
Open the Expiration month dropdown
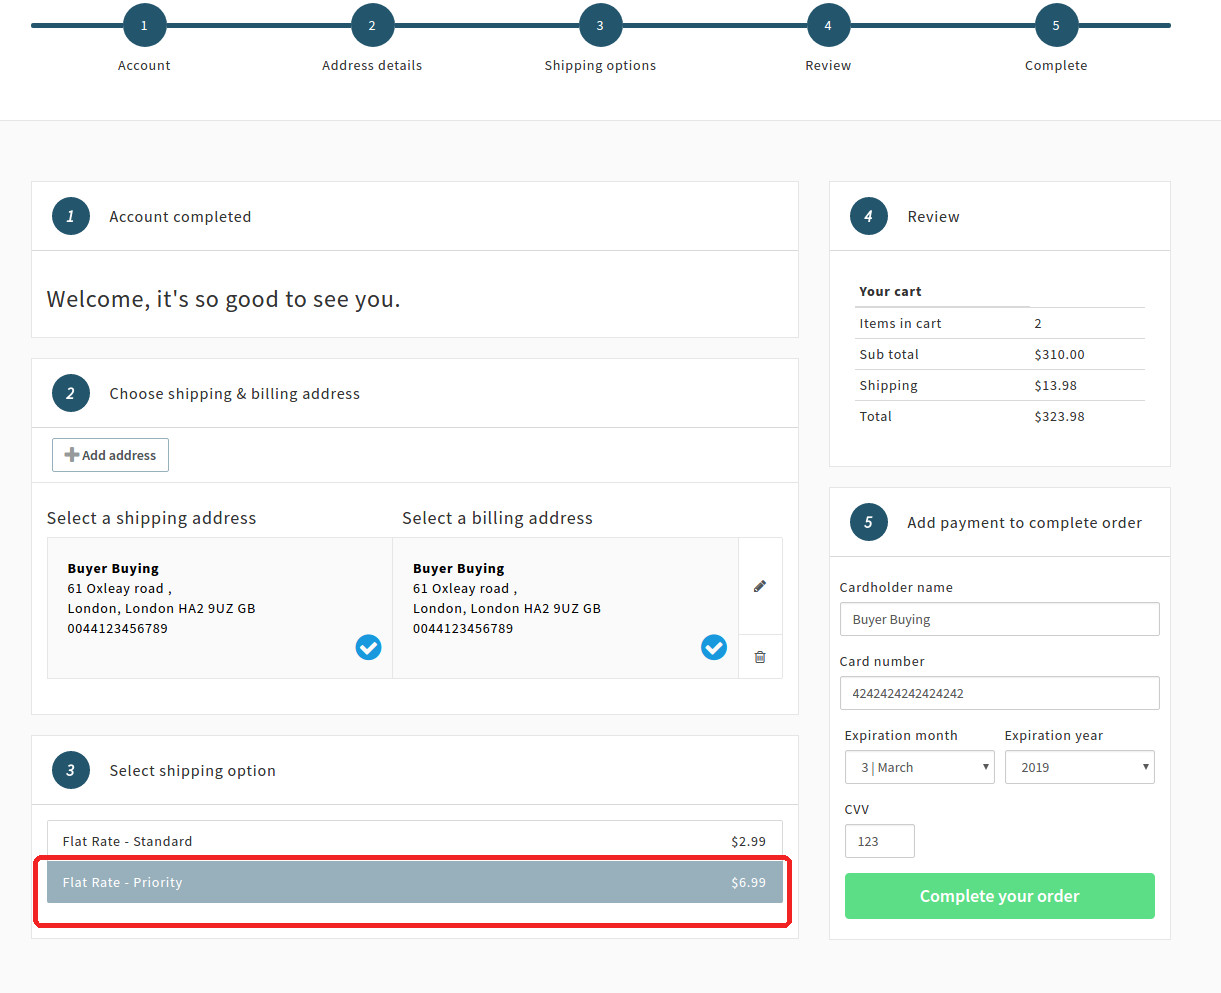point(920,767)
